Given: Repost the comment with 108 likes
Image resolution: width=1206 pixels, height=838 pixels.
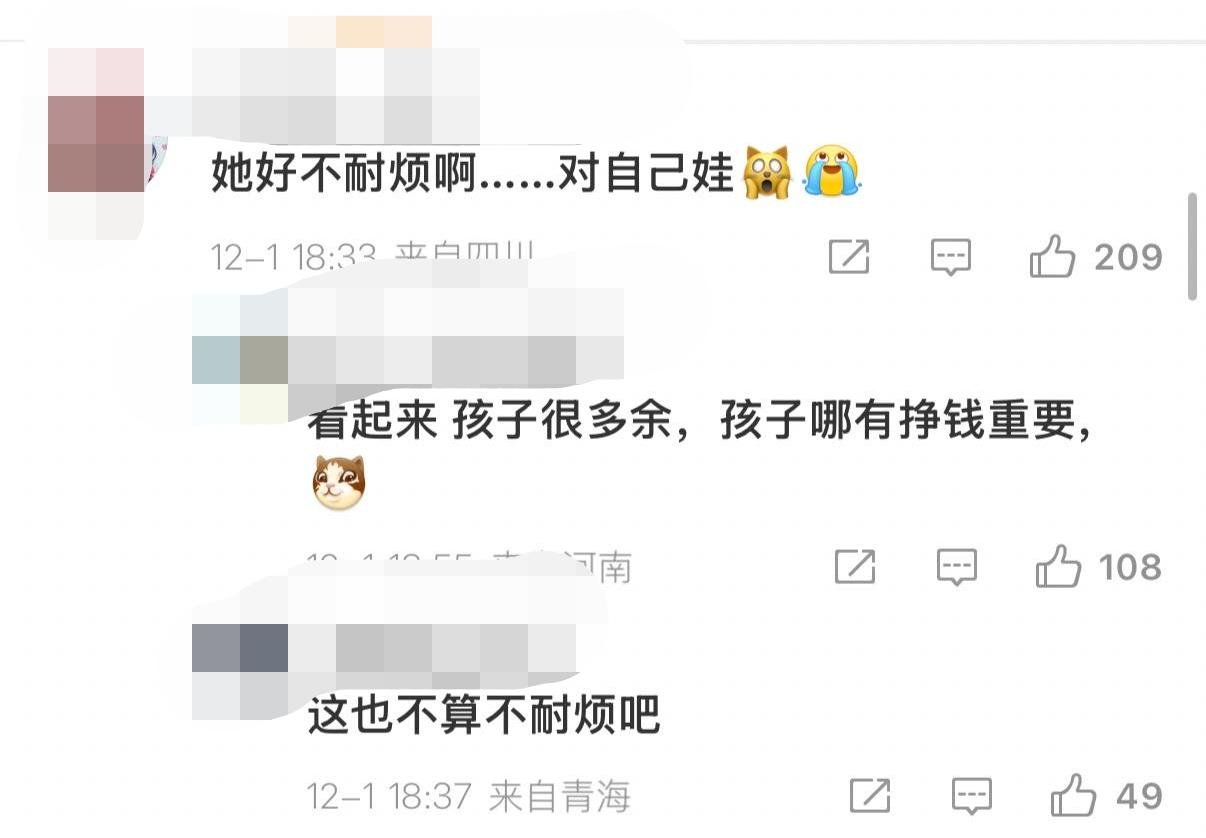Looking at the screenshot, I should pos(855,568).
